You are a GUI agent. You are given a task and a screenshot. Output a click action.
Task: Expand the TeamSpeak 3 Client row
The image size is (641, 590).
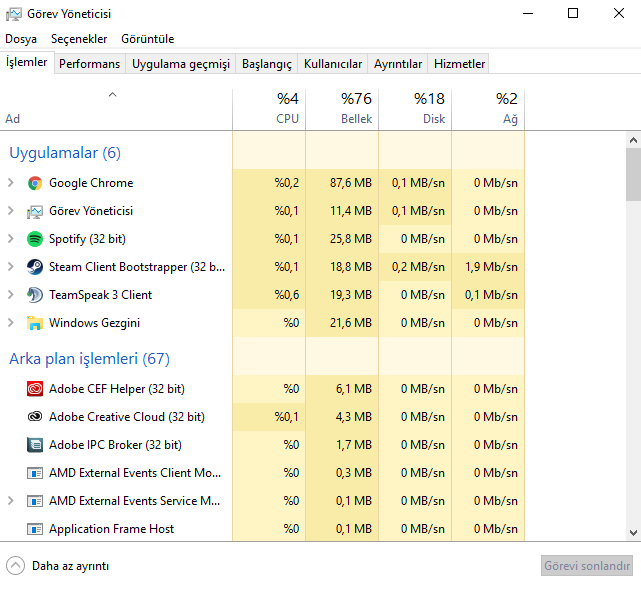pos(11,295)
